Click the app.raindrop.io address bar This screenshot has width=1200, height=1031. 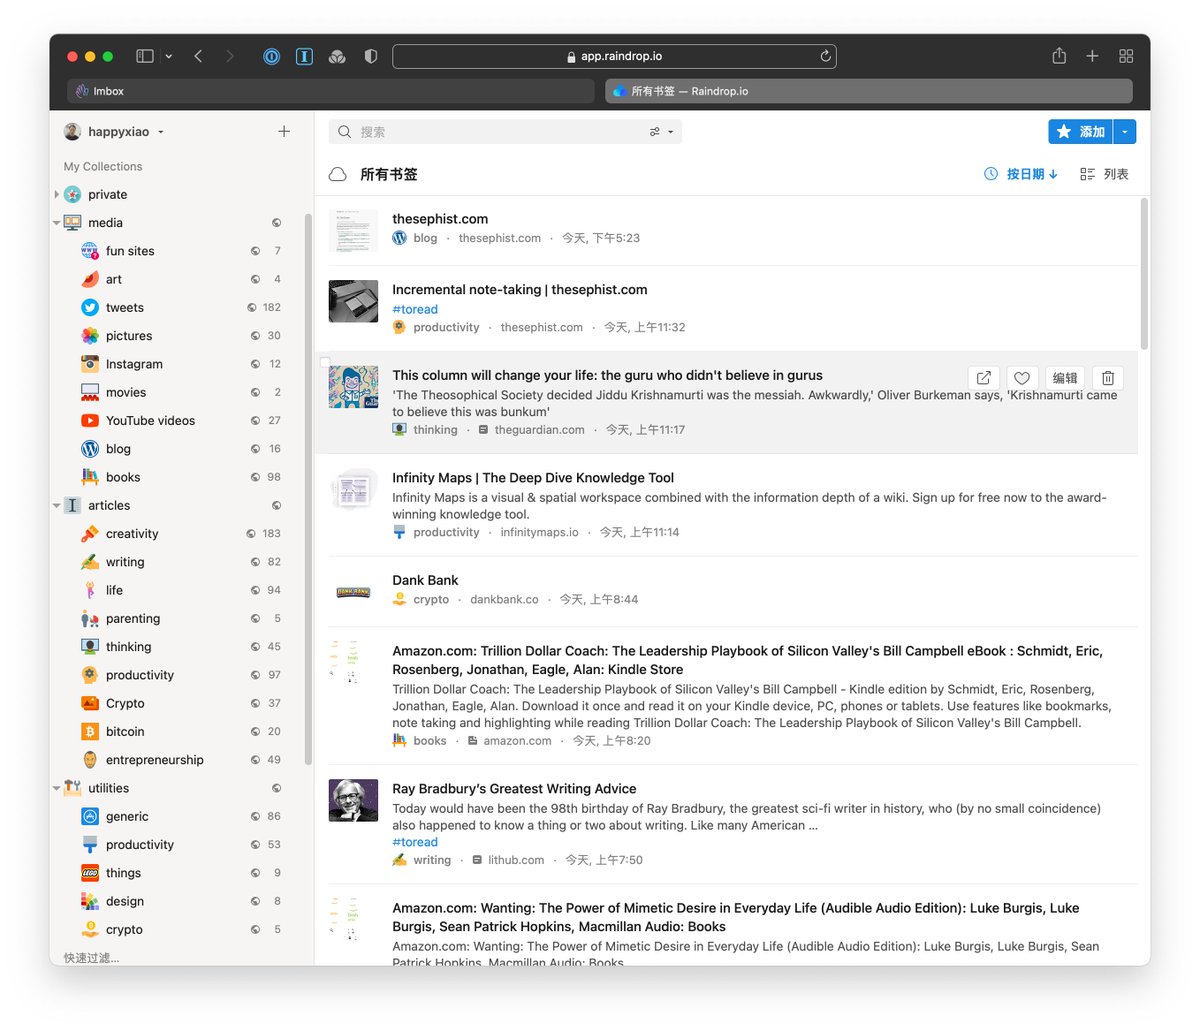(x=614, y=56)
